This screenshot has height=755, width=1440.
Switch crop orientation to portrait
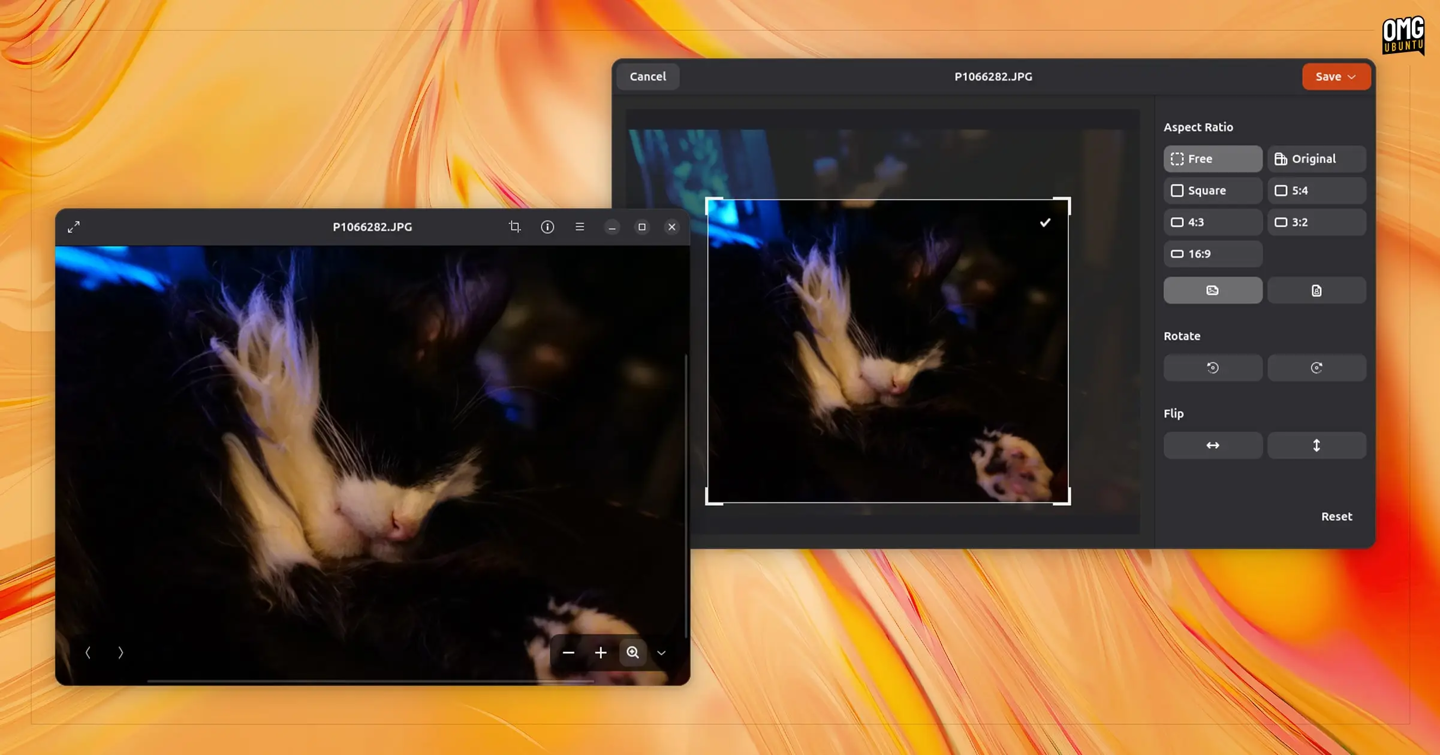pos(1317,291)
